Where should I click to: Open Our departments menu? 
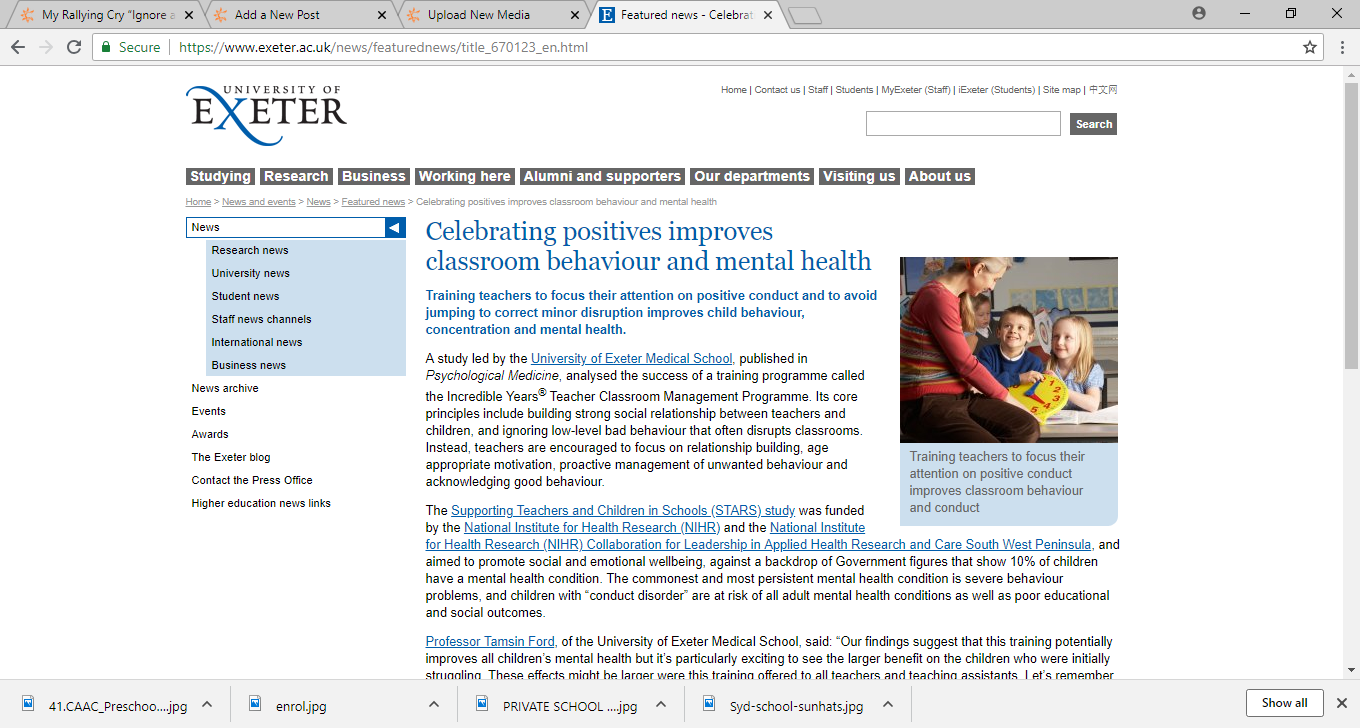click(752, 176)
